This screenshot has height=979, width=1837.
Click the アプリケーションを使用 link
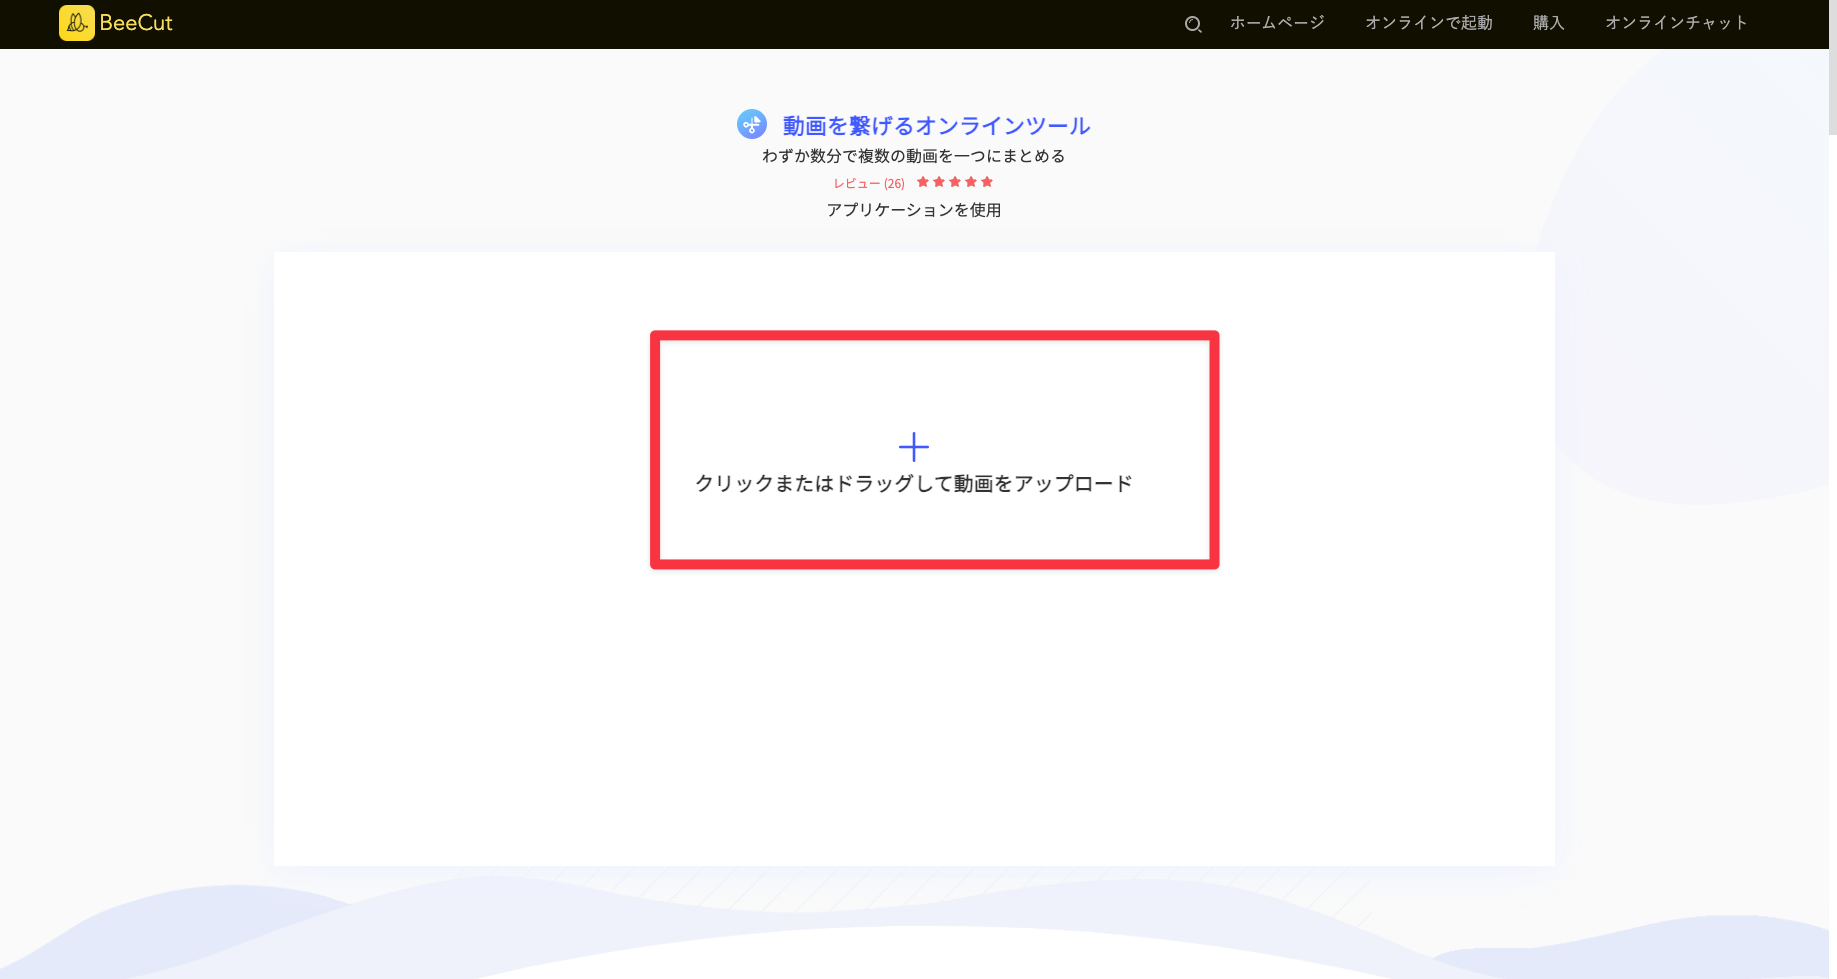click(x=914, y=210)
